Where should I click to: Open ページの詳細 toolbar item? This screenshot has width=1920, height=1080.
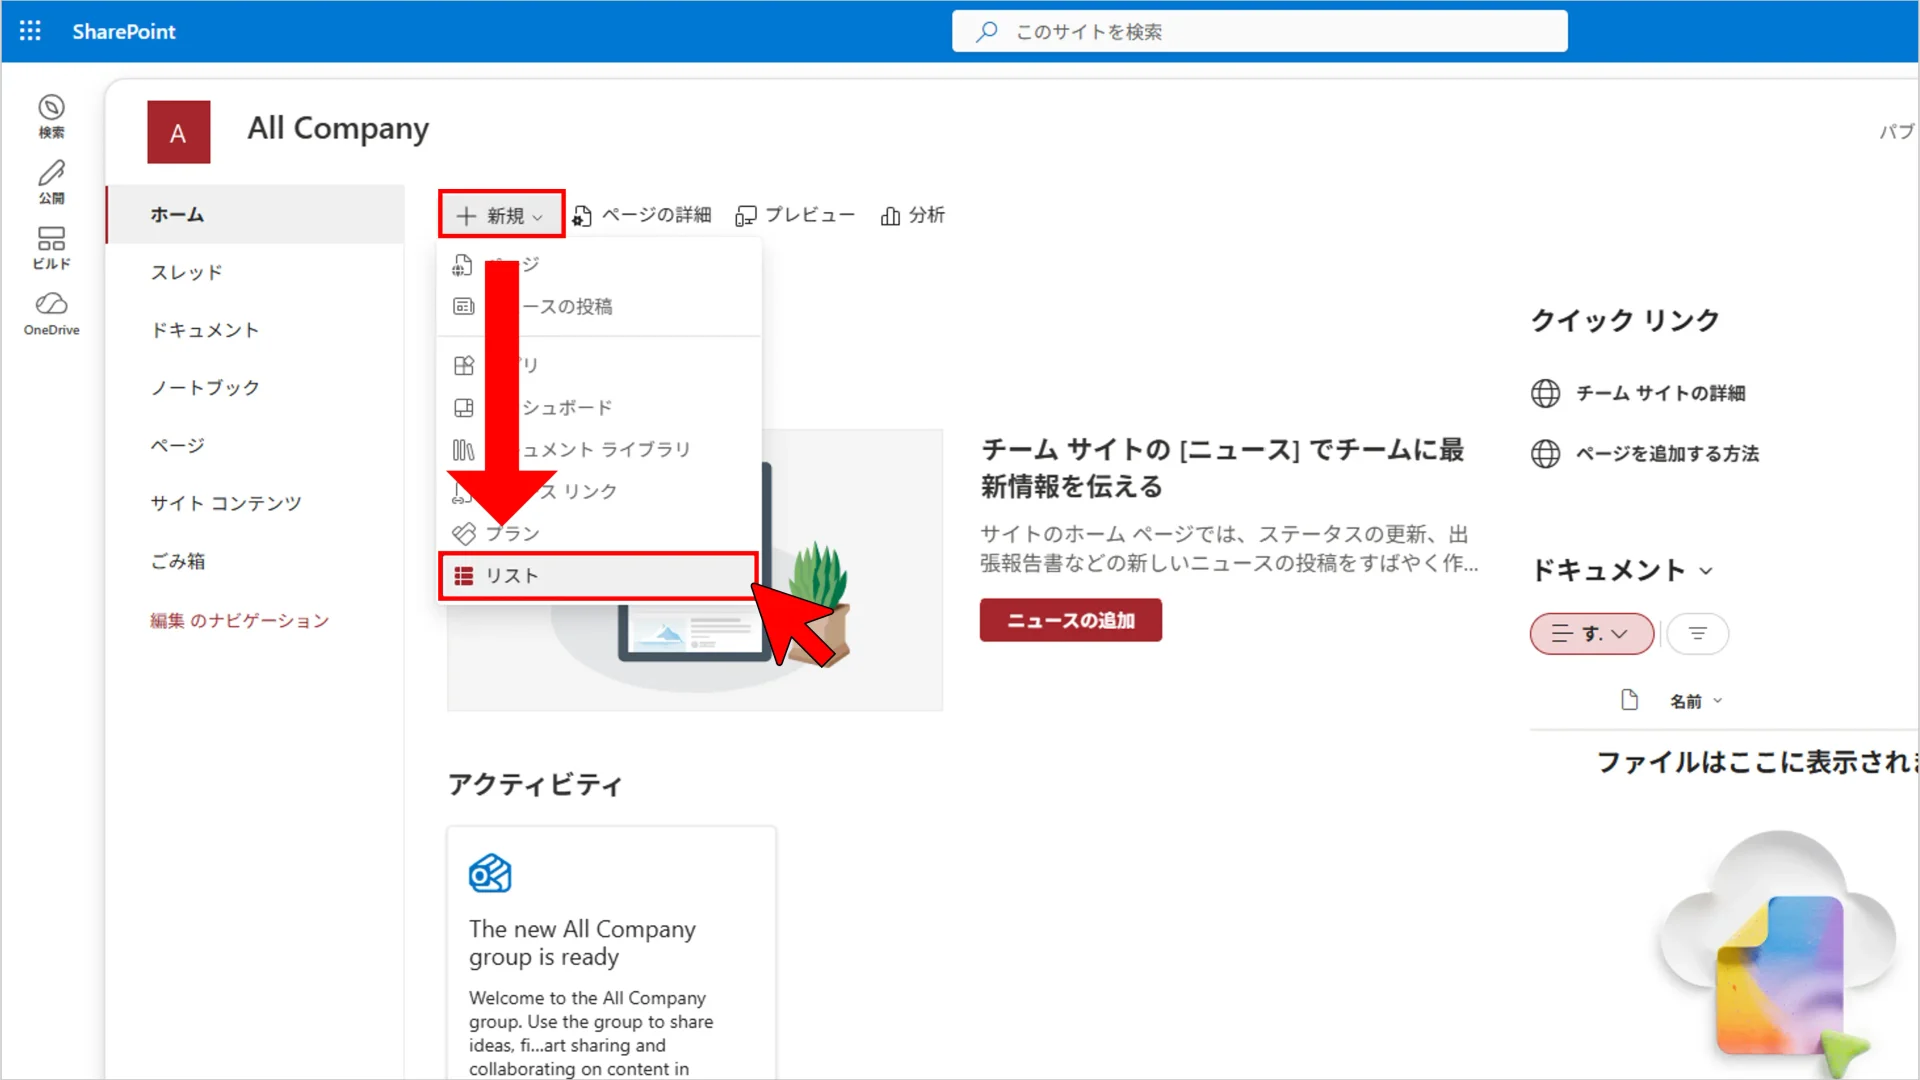(641, 215)
